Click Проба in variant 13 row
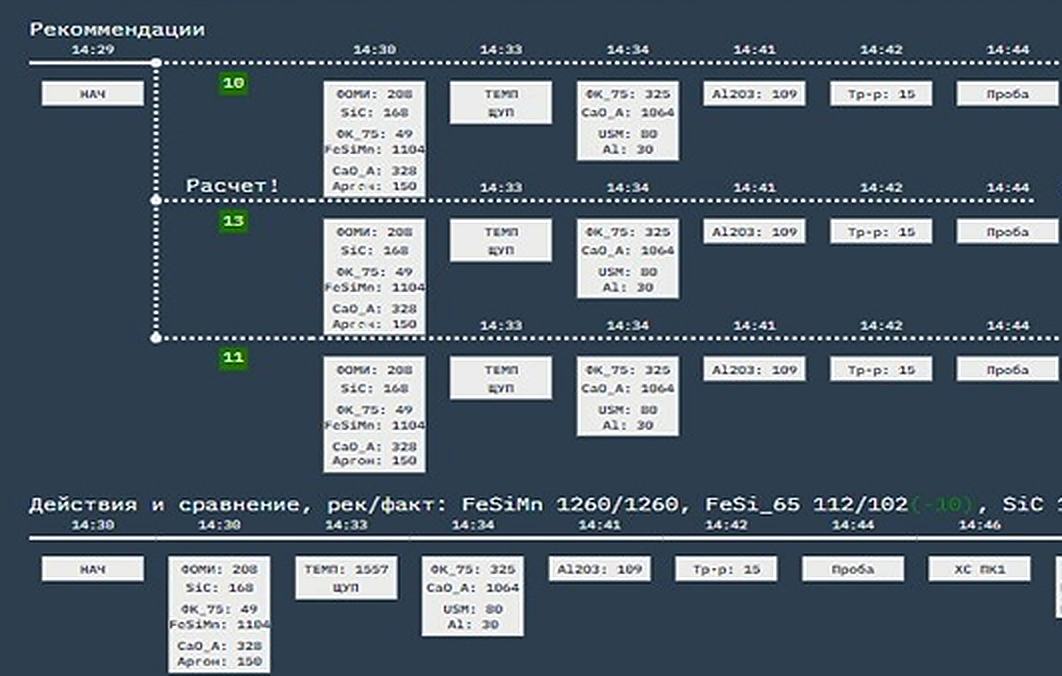This screenshot has width=1062, height=676. coord(1008,231)
